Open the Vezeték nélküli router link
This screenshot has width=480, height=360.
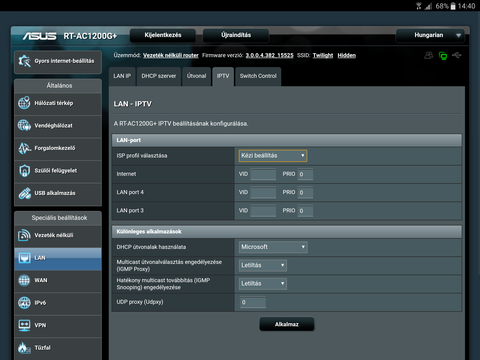pos(171,55)
